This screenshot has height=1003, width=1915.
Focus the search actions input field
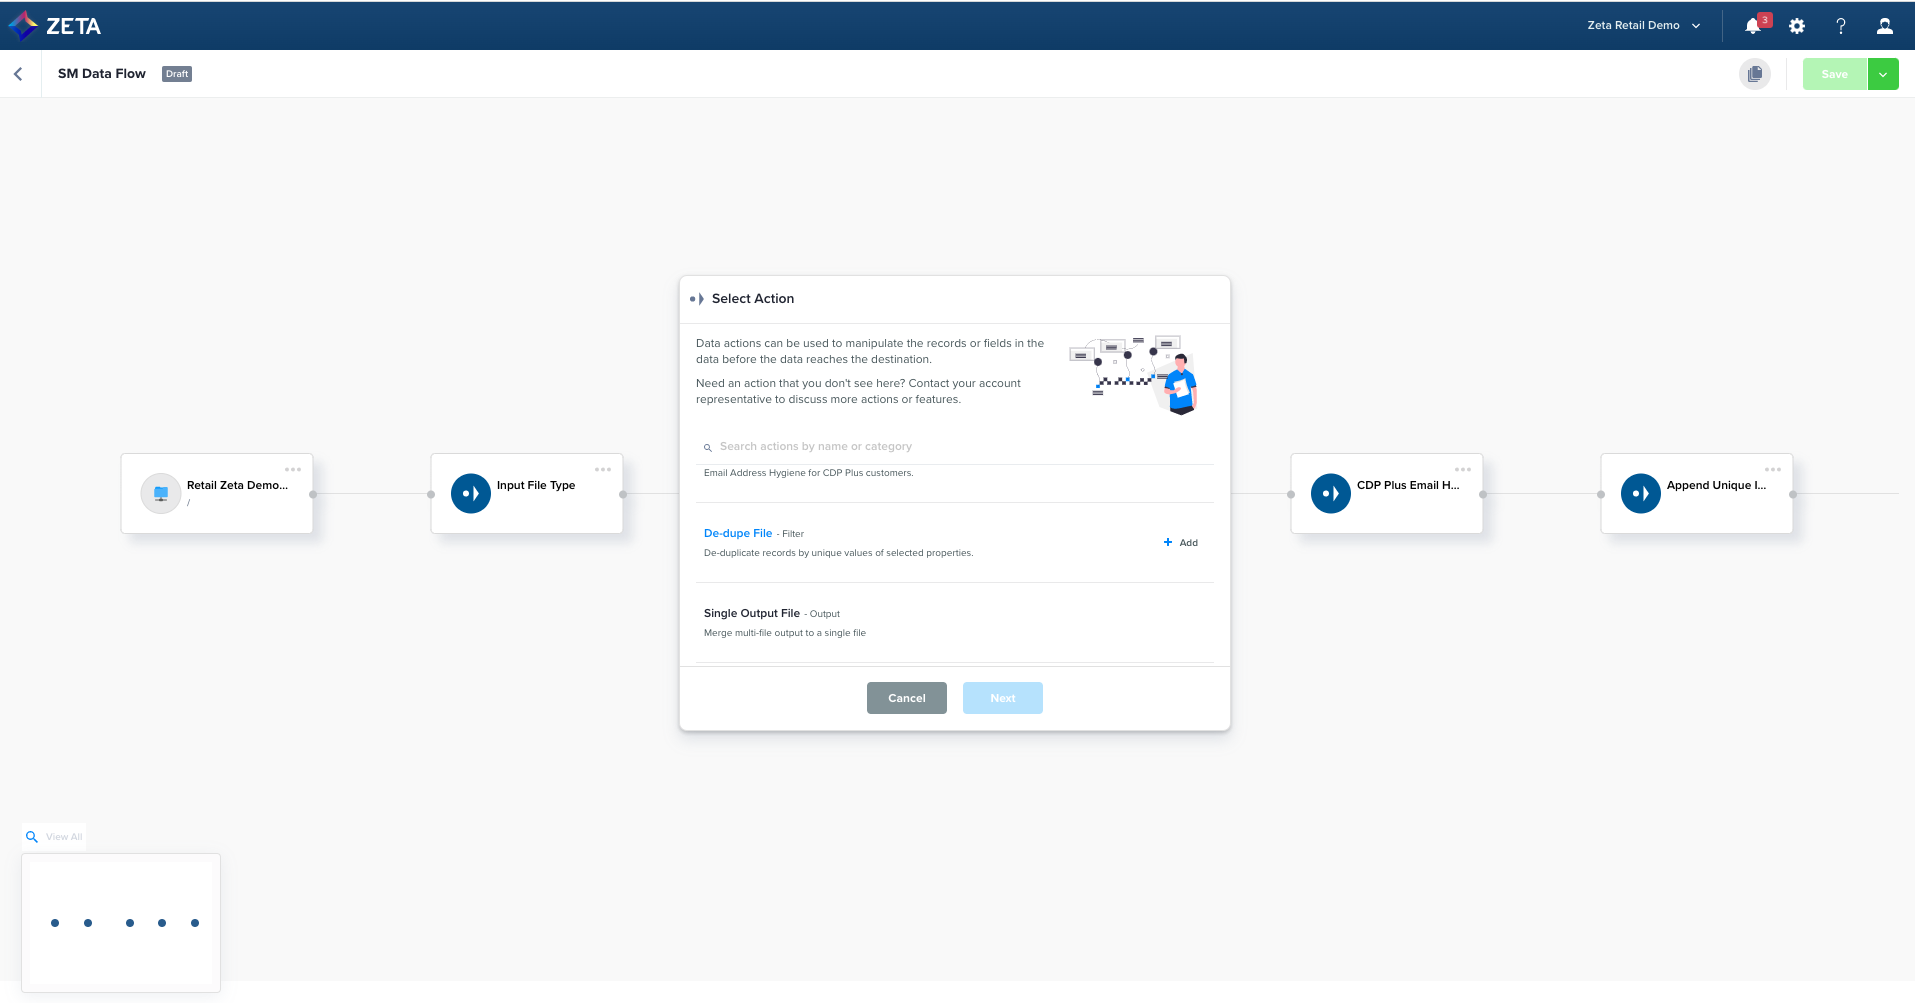[955, 447]
